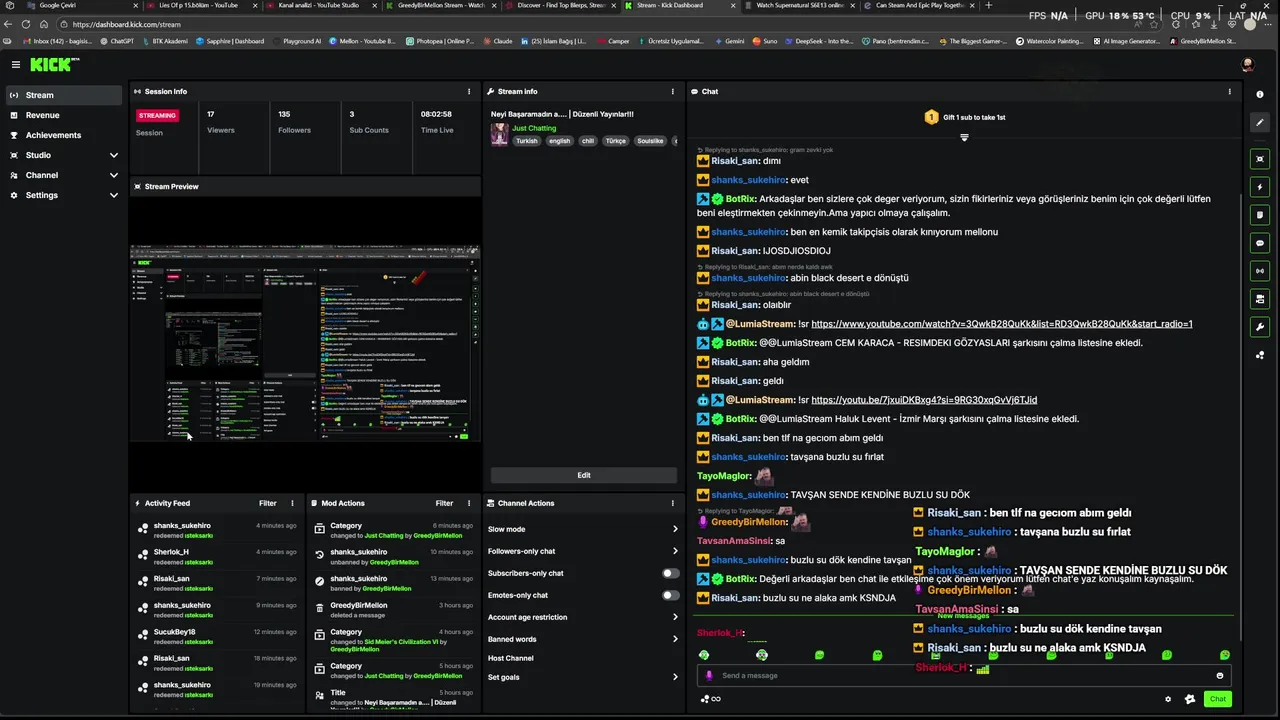Click the server layout icon in right sidebar

(x=1260, y=299)
